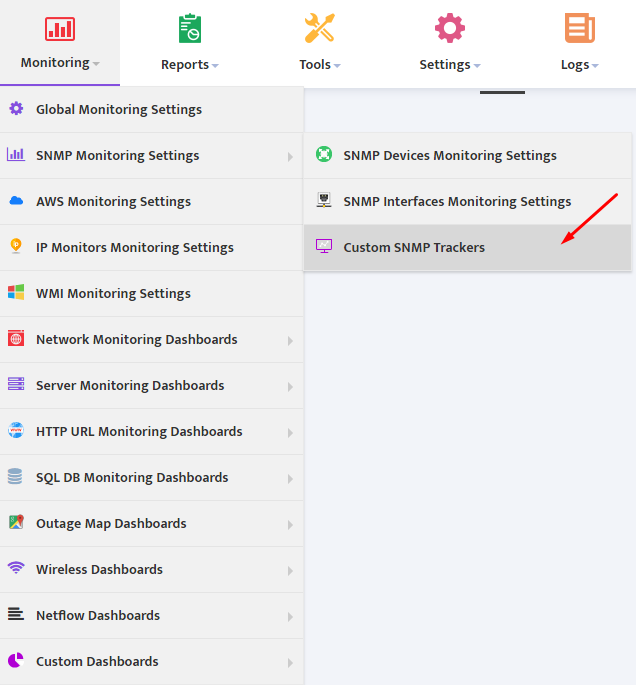This screenshot has height=685, width=636.
Task: Click the Netflow lines icon
Action: [16, 614]
